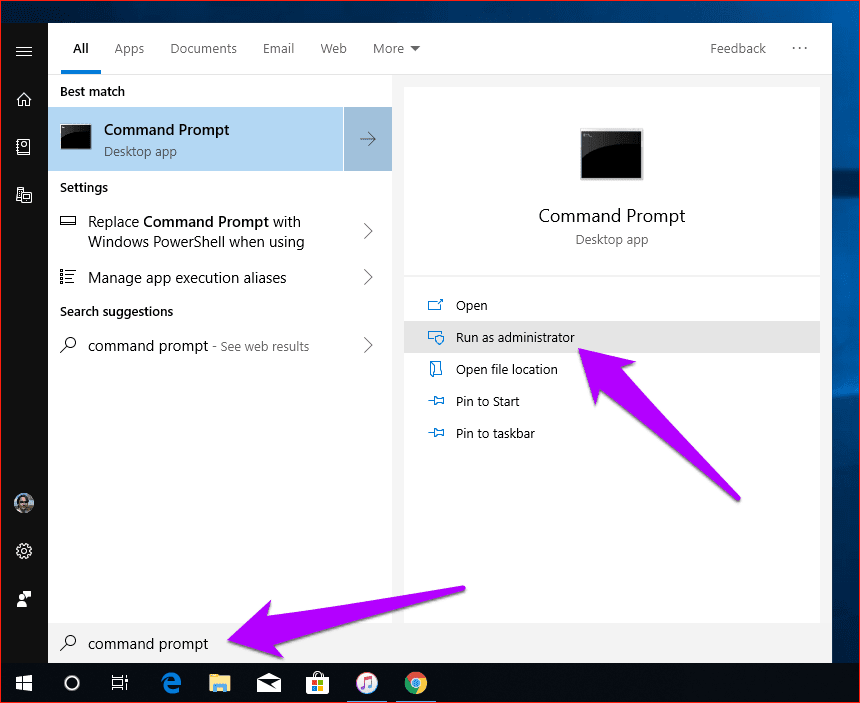Open the user account avatar
This screenshot has width=860, height=703.
[24, 503]
